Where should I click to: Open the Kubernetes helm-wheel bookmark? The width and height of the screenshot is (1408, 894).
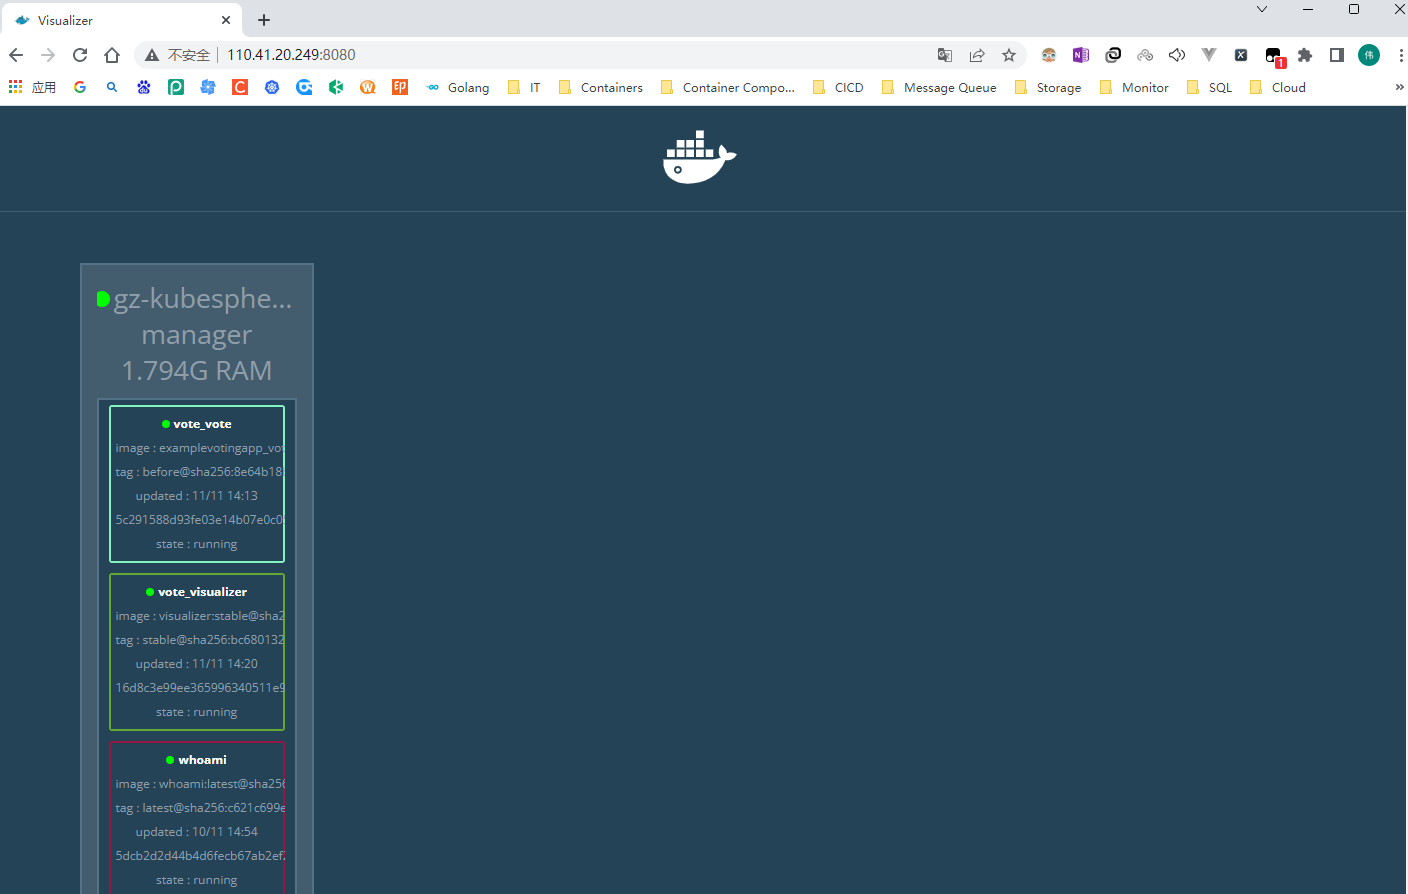pos(272,87)
